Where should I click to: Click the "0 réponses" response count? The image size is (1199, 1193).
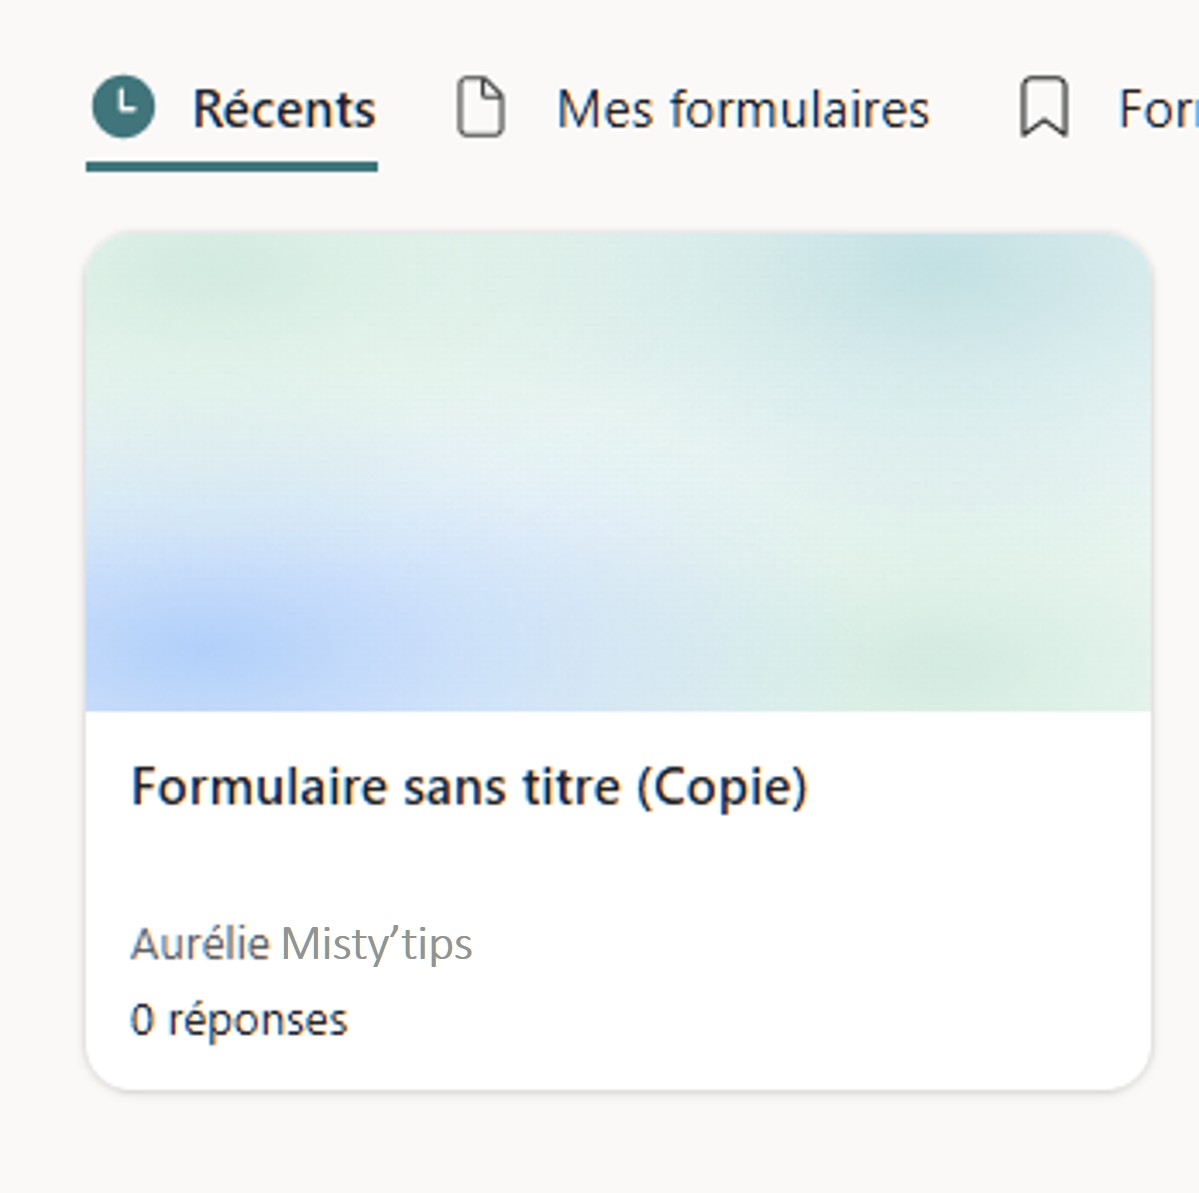tap(239, 1020)
